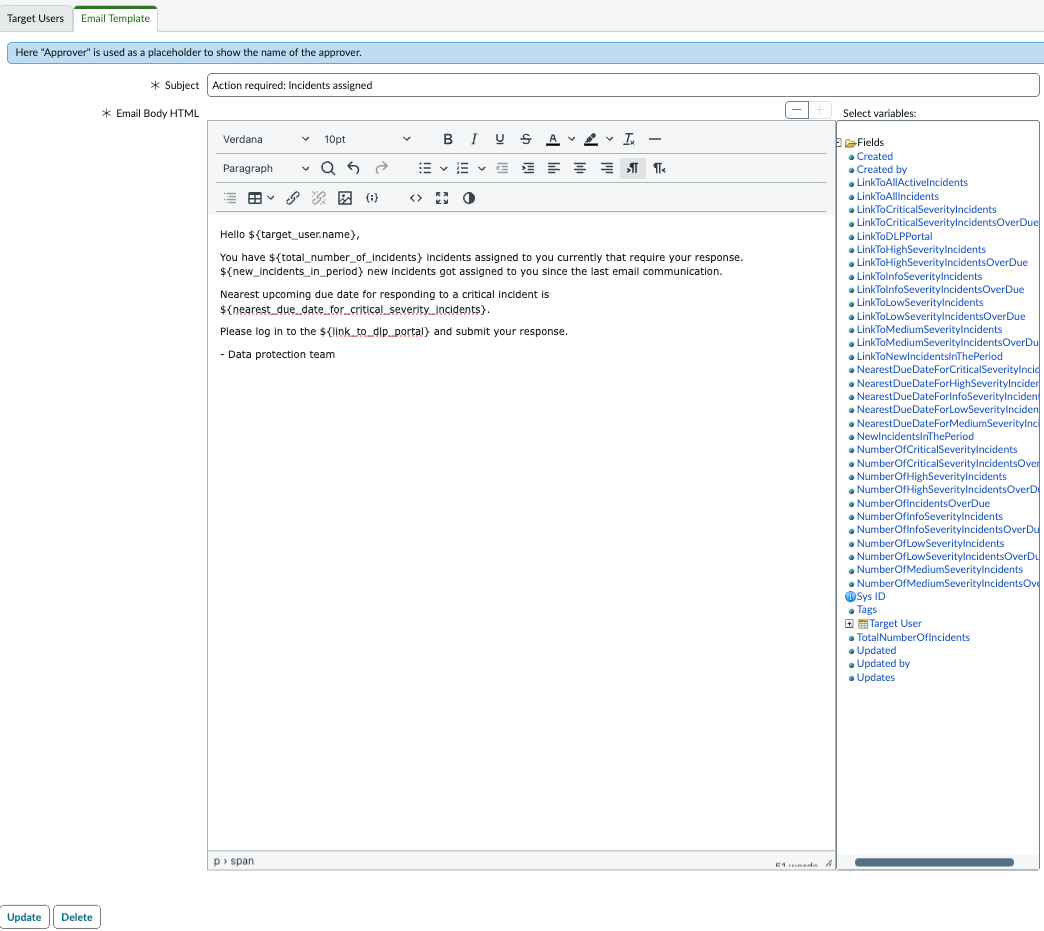Insert a table

pyautogui.click(x=254, y=198)
